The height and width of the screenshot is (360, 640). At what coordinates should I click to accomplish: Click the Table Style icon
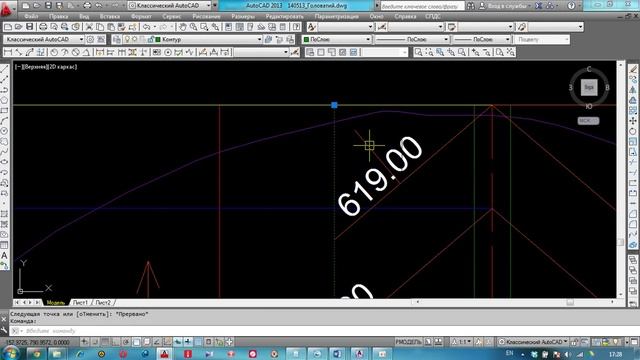pos(451,27)
